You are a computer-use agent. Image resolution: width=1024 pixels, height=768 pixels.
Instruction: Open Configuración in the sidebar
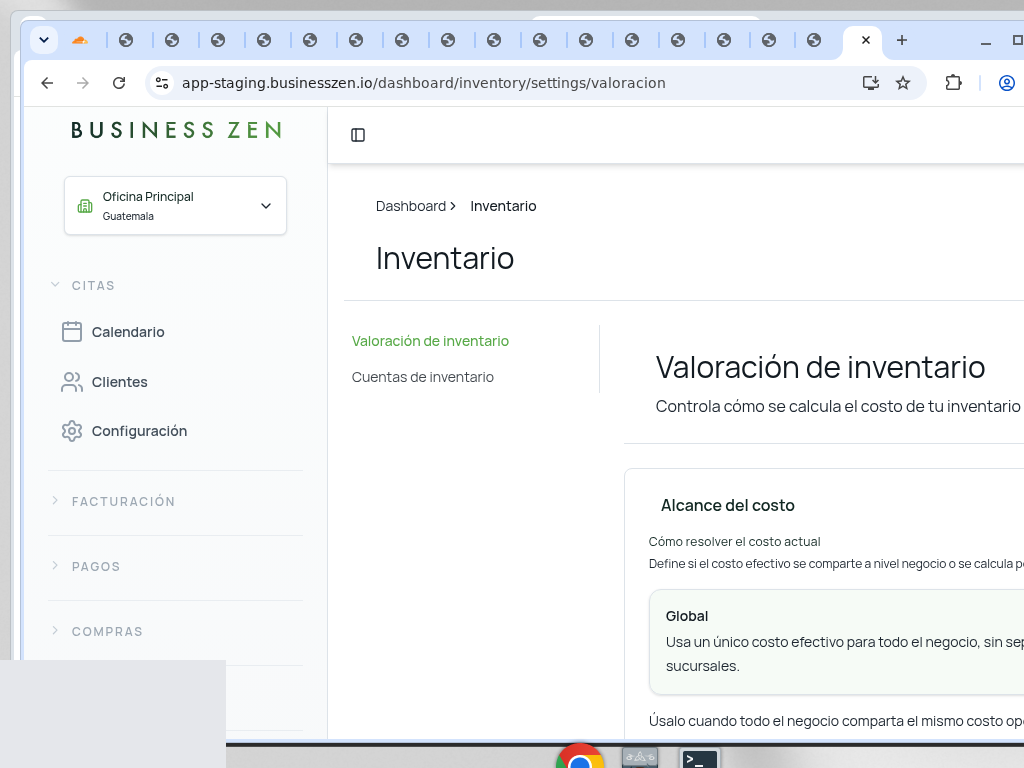139,431
